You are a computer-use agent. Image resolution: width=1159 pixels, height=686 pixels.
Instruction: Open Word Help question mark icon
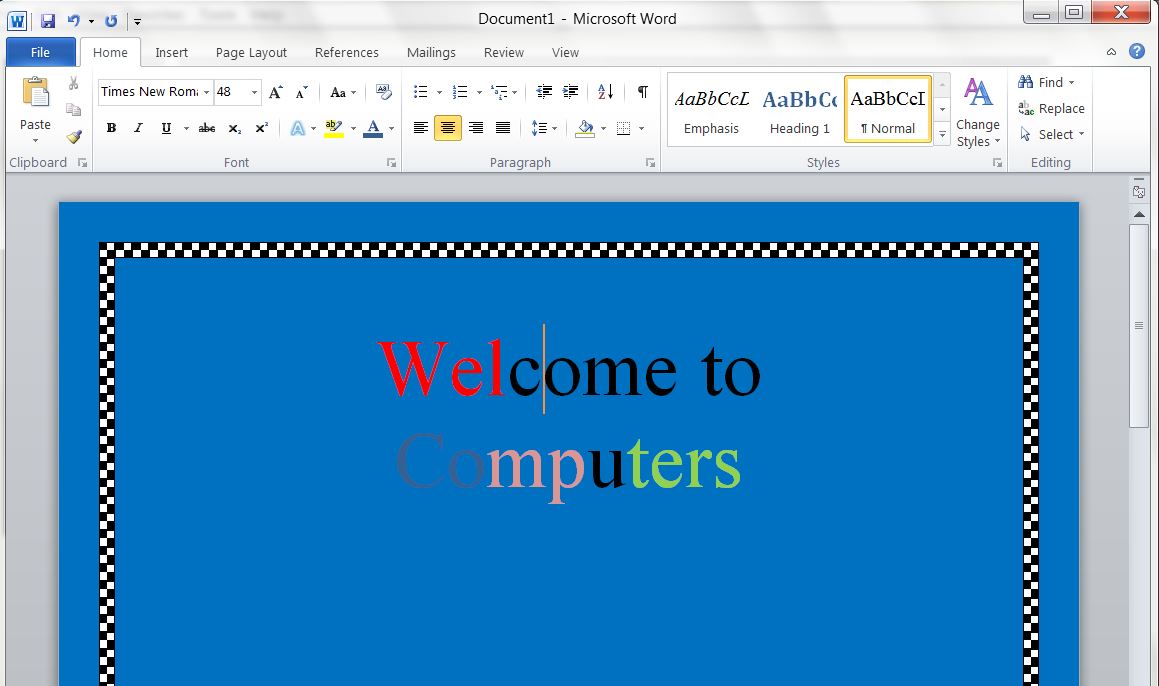click(x=1136, y=52)
